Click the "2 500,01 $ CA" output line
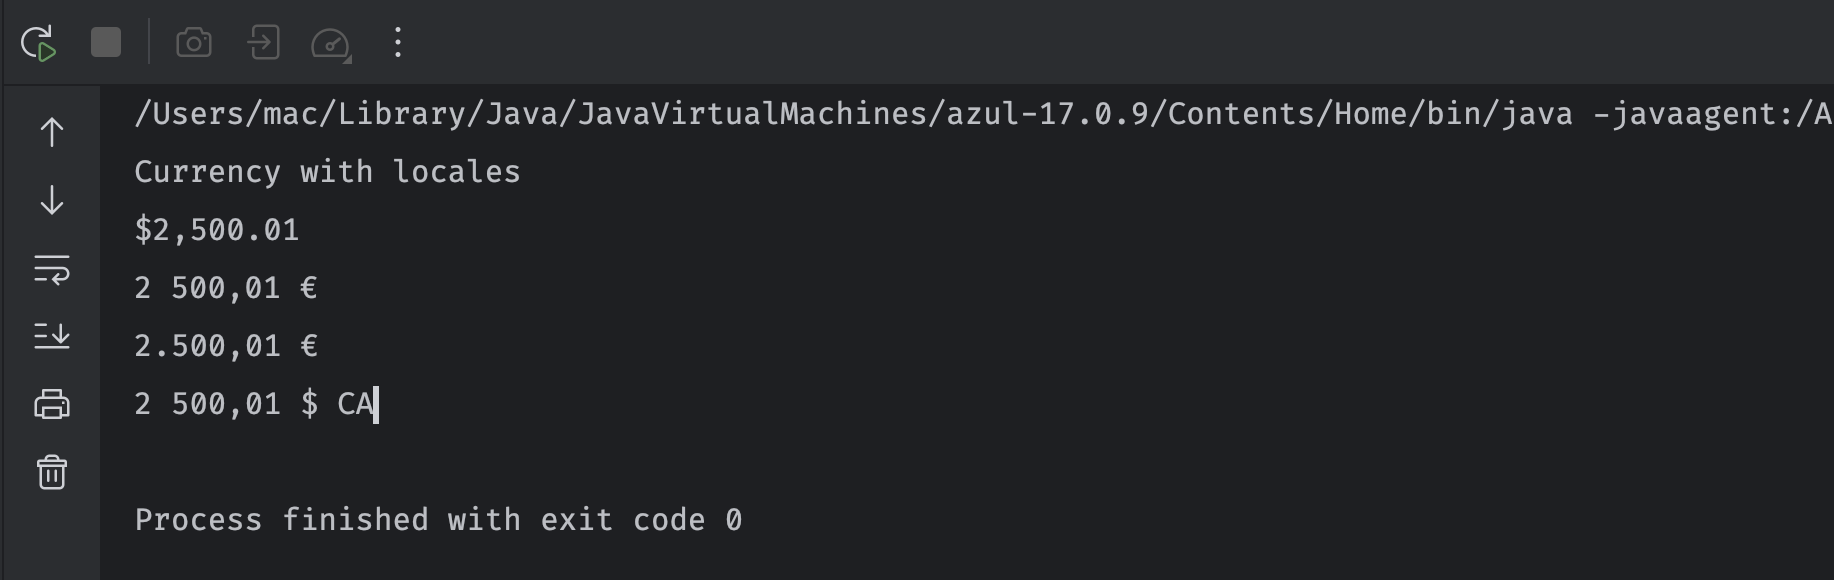This screenshot has height=580, width=1834. (x=254, y=404)
